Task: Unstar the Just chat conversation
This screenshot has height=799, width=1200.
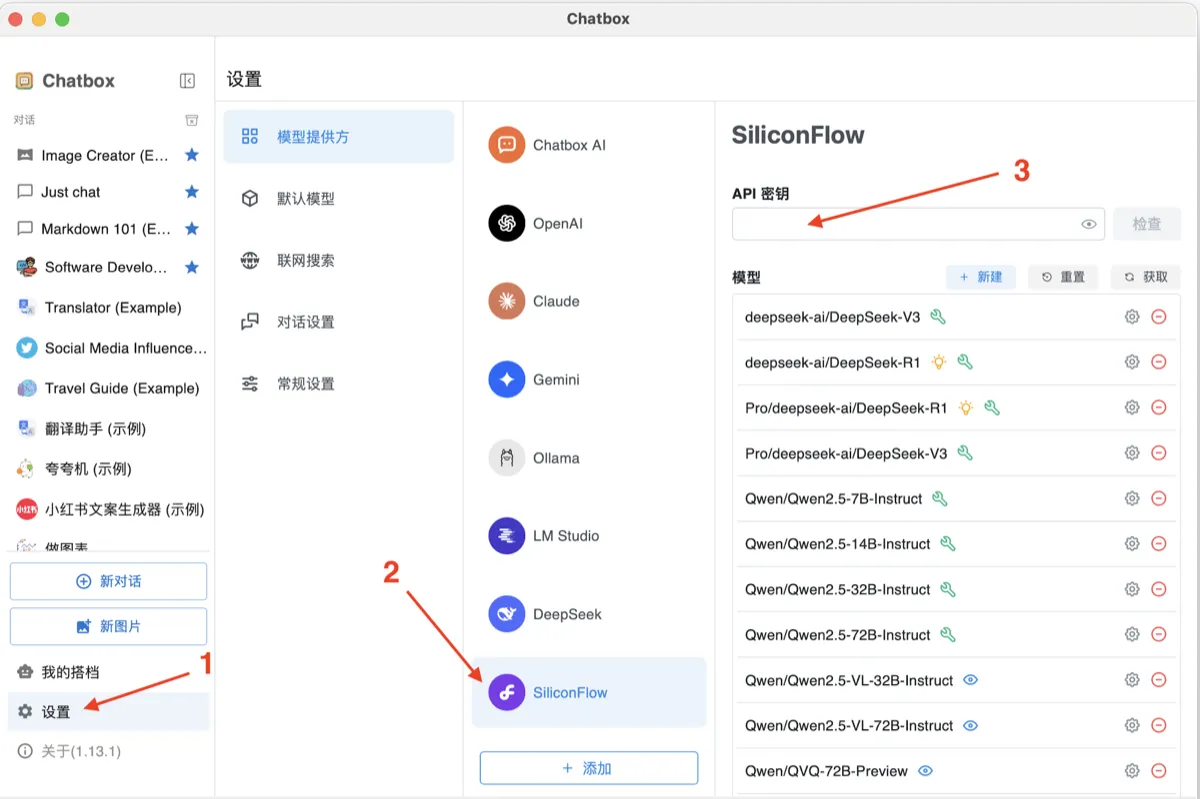Action: [192, 191]
